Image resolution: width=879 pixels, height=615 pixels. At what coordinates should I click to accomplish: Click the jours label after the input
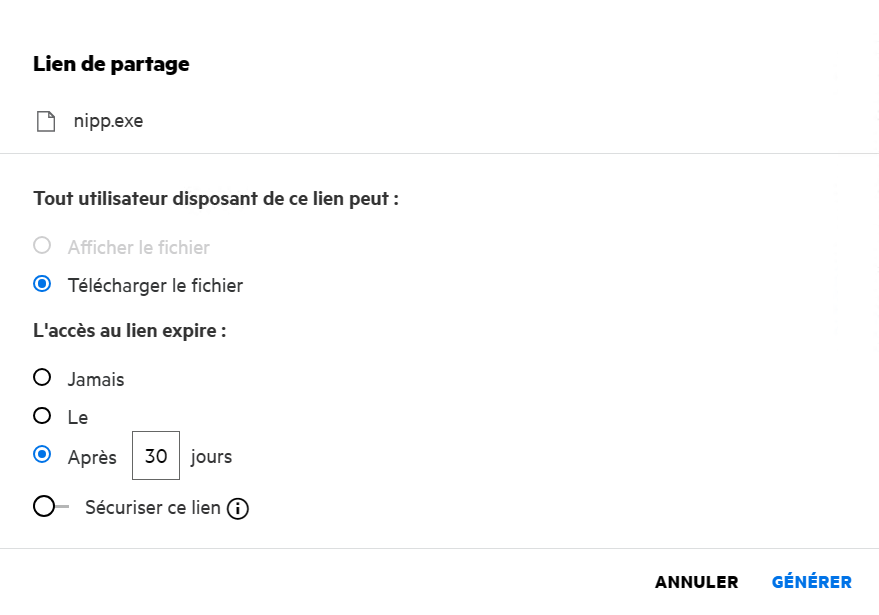coord(211,457)
